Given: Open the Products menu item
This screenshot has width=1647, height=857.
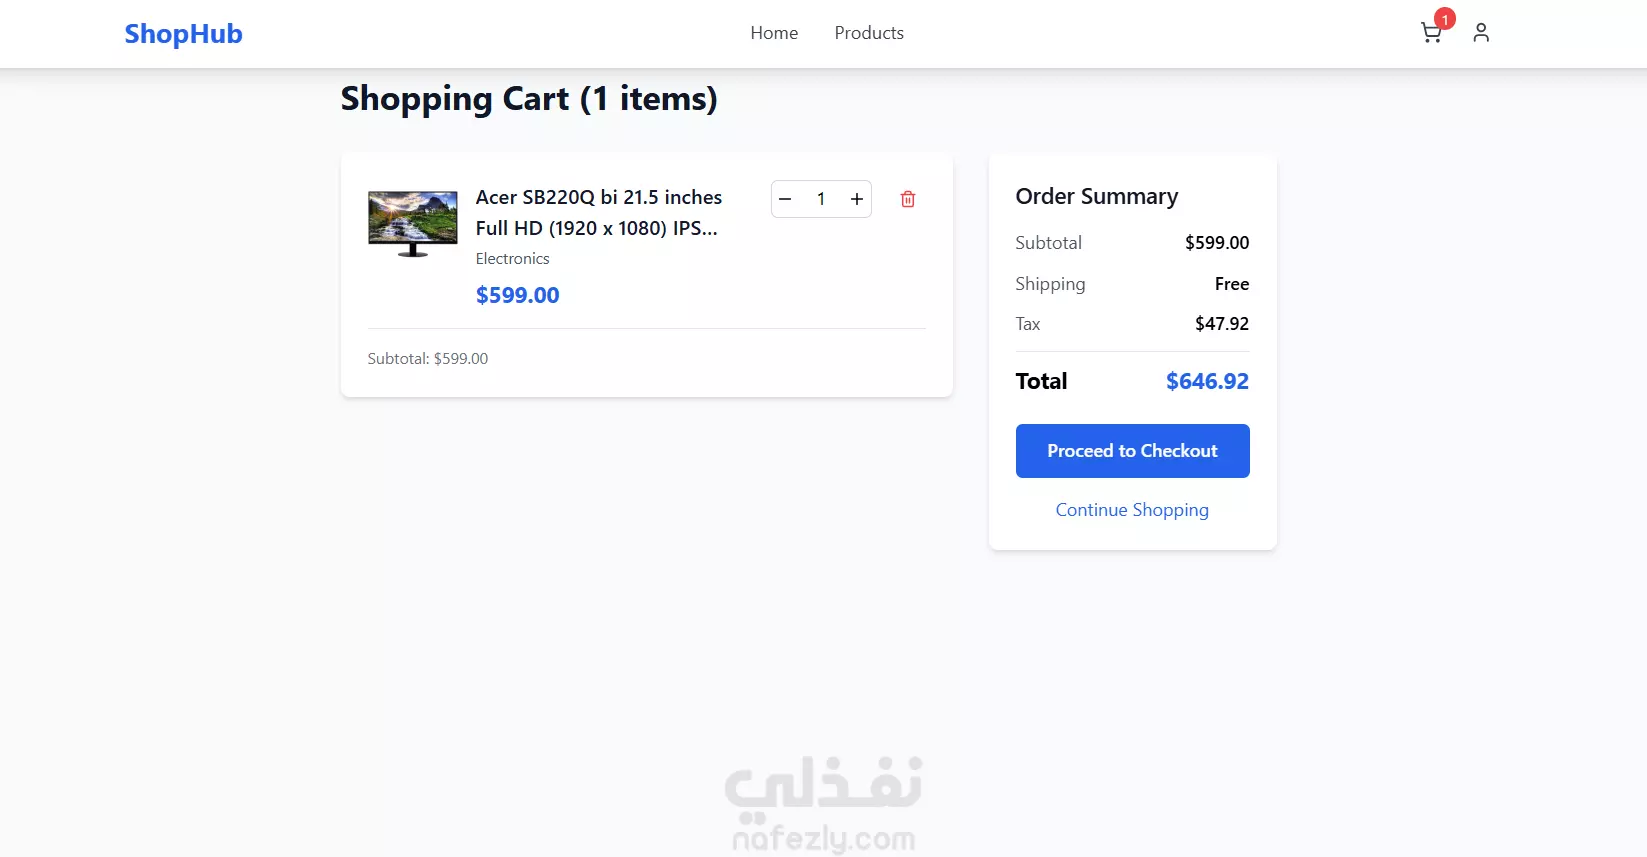Looking at the screenshot, I should (869, 33).
